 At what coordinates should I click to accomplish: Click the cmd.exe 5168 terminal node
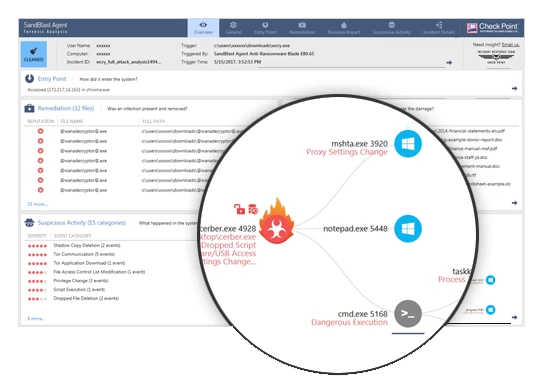click(408, 313)
